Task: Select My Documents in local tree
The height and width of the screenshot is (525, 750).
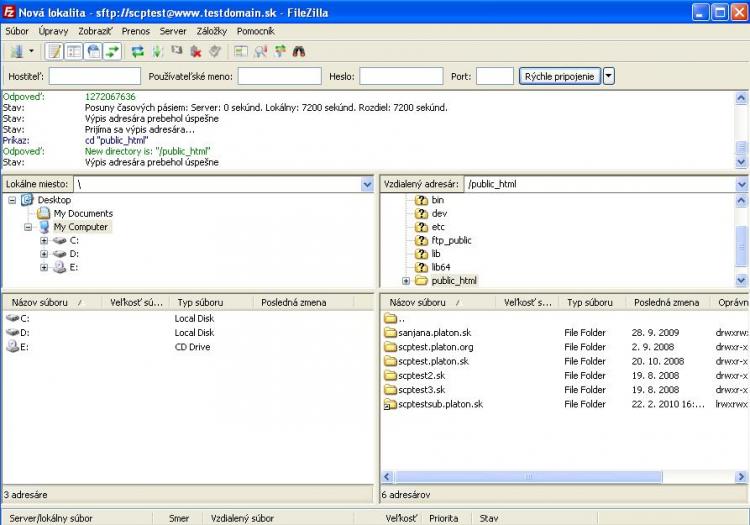Action: pos(83,213)
